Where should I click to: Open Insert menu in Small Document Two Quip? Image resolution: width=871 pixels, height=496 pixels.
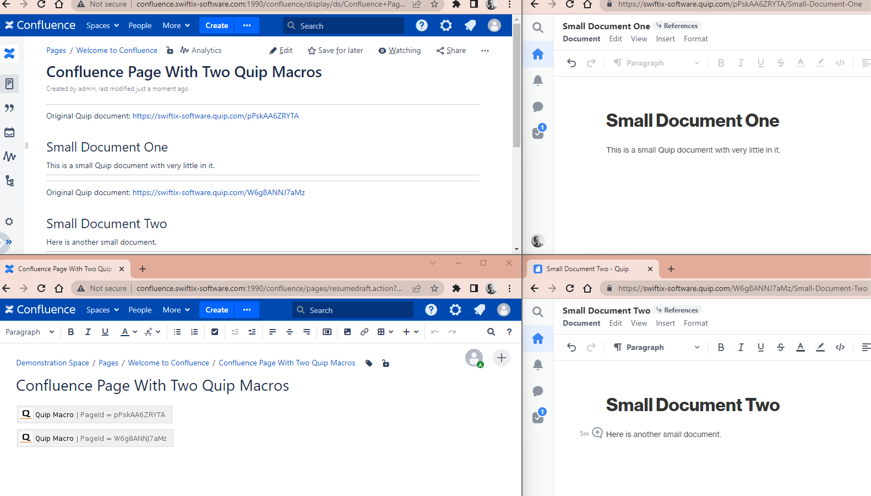tap(665, 323)
